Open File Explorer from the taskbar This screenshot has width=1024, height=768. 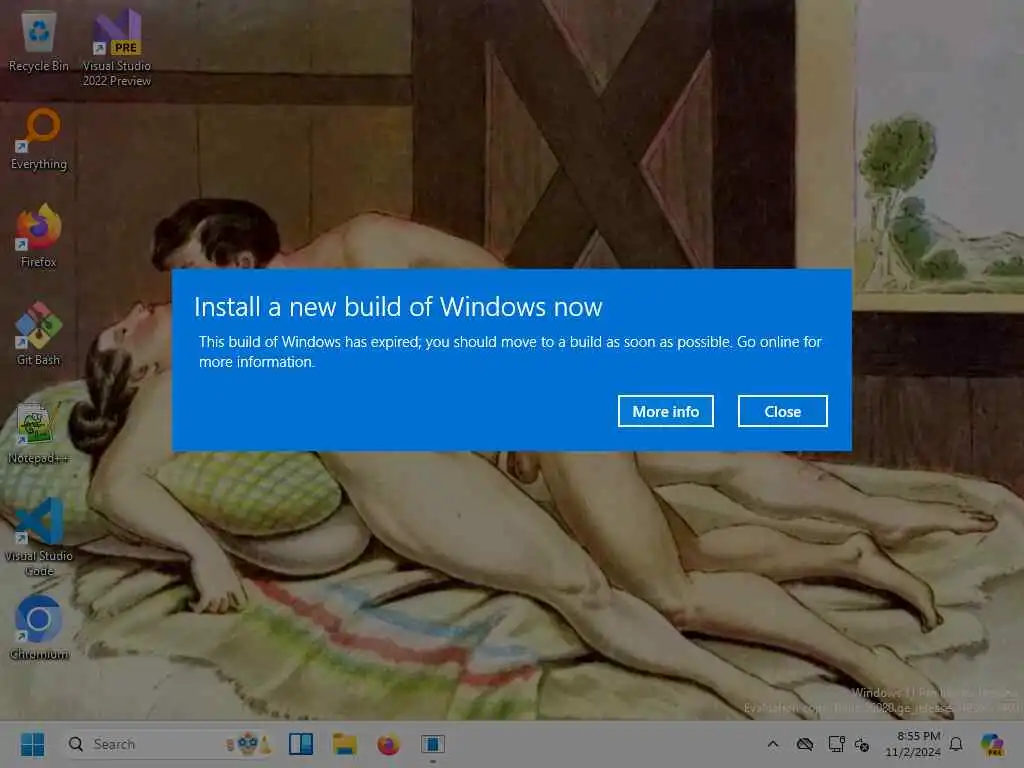[345, 744]
